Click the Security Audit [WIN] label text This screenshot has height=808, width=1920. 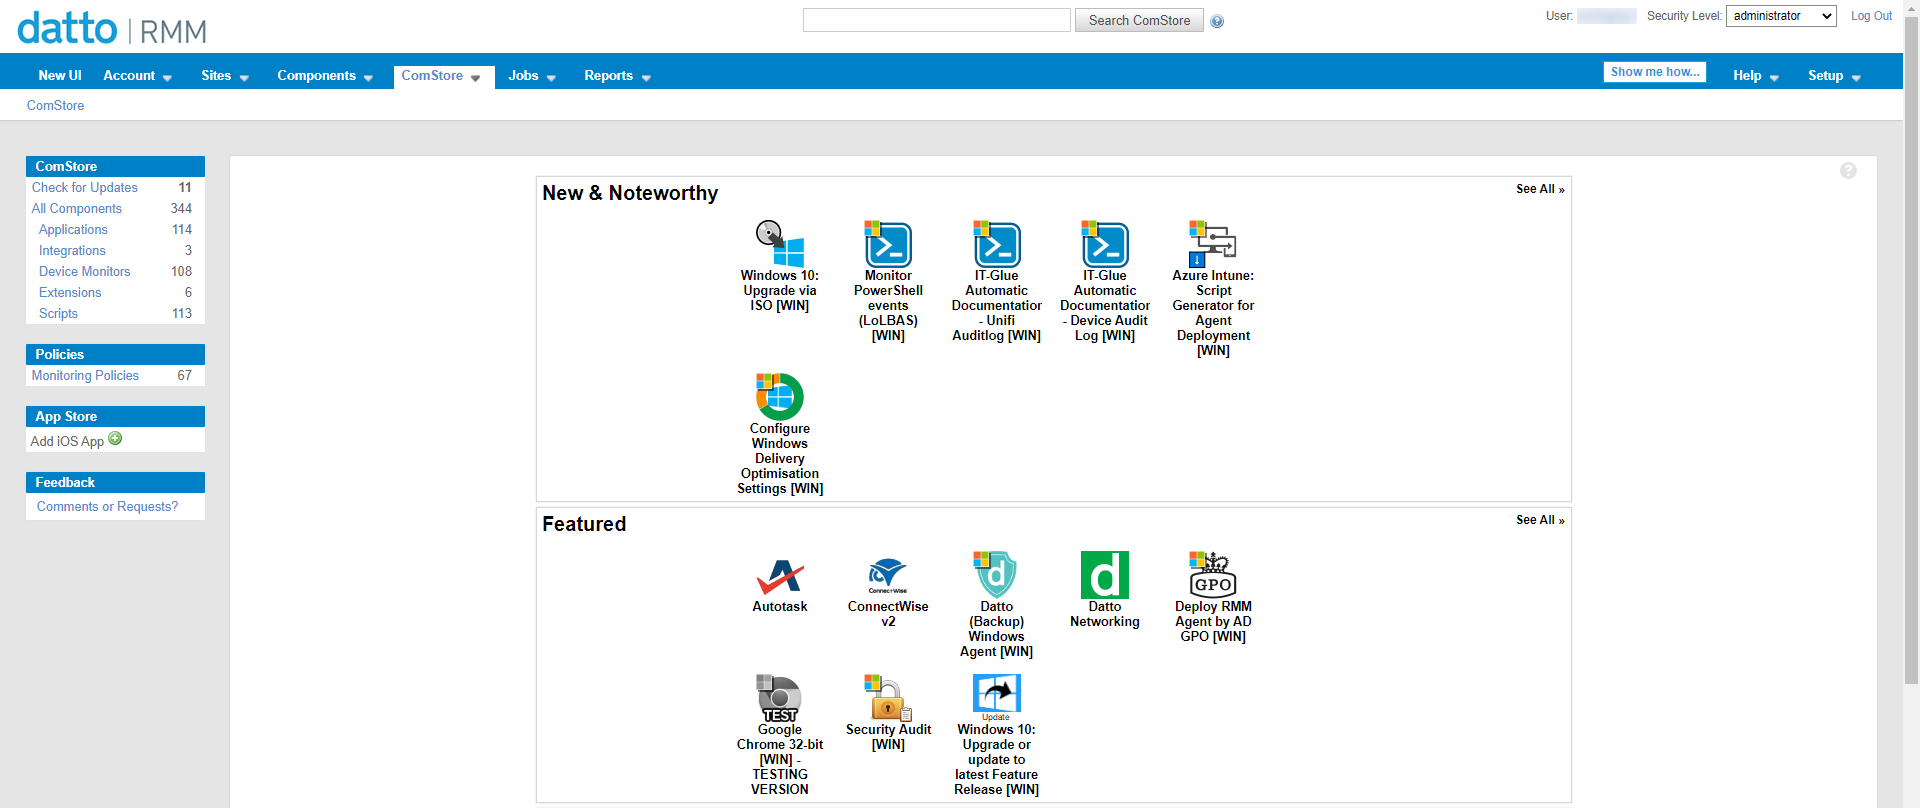coord(888,737)
